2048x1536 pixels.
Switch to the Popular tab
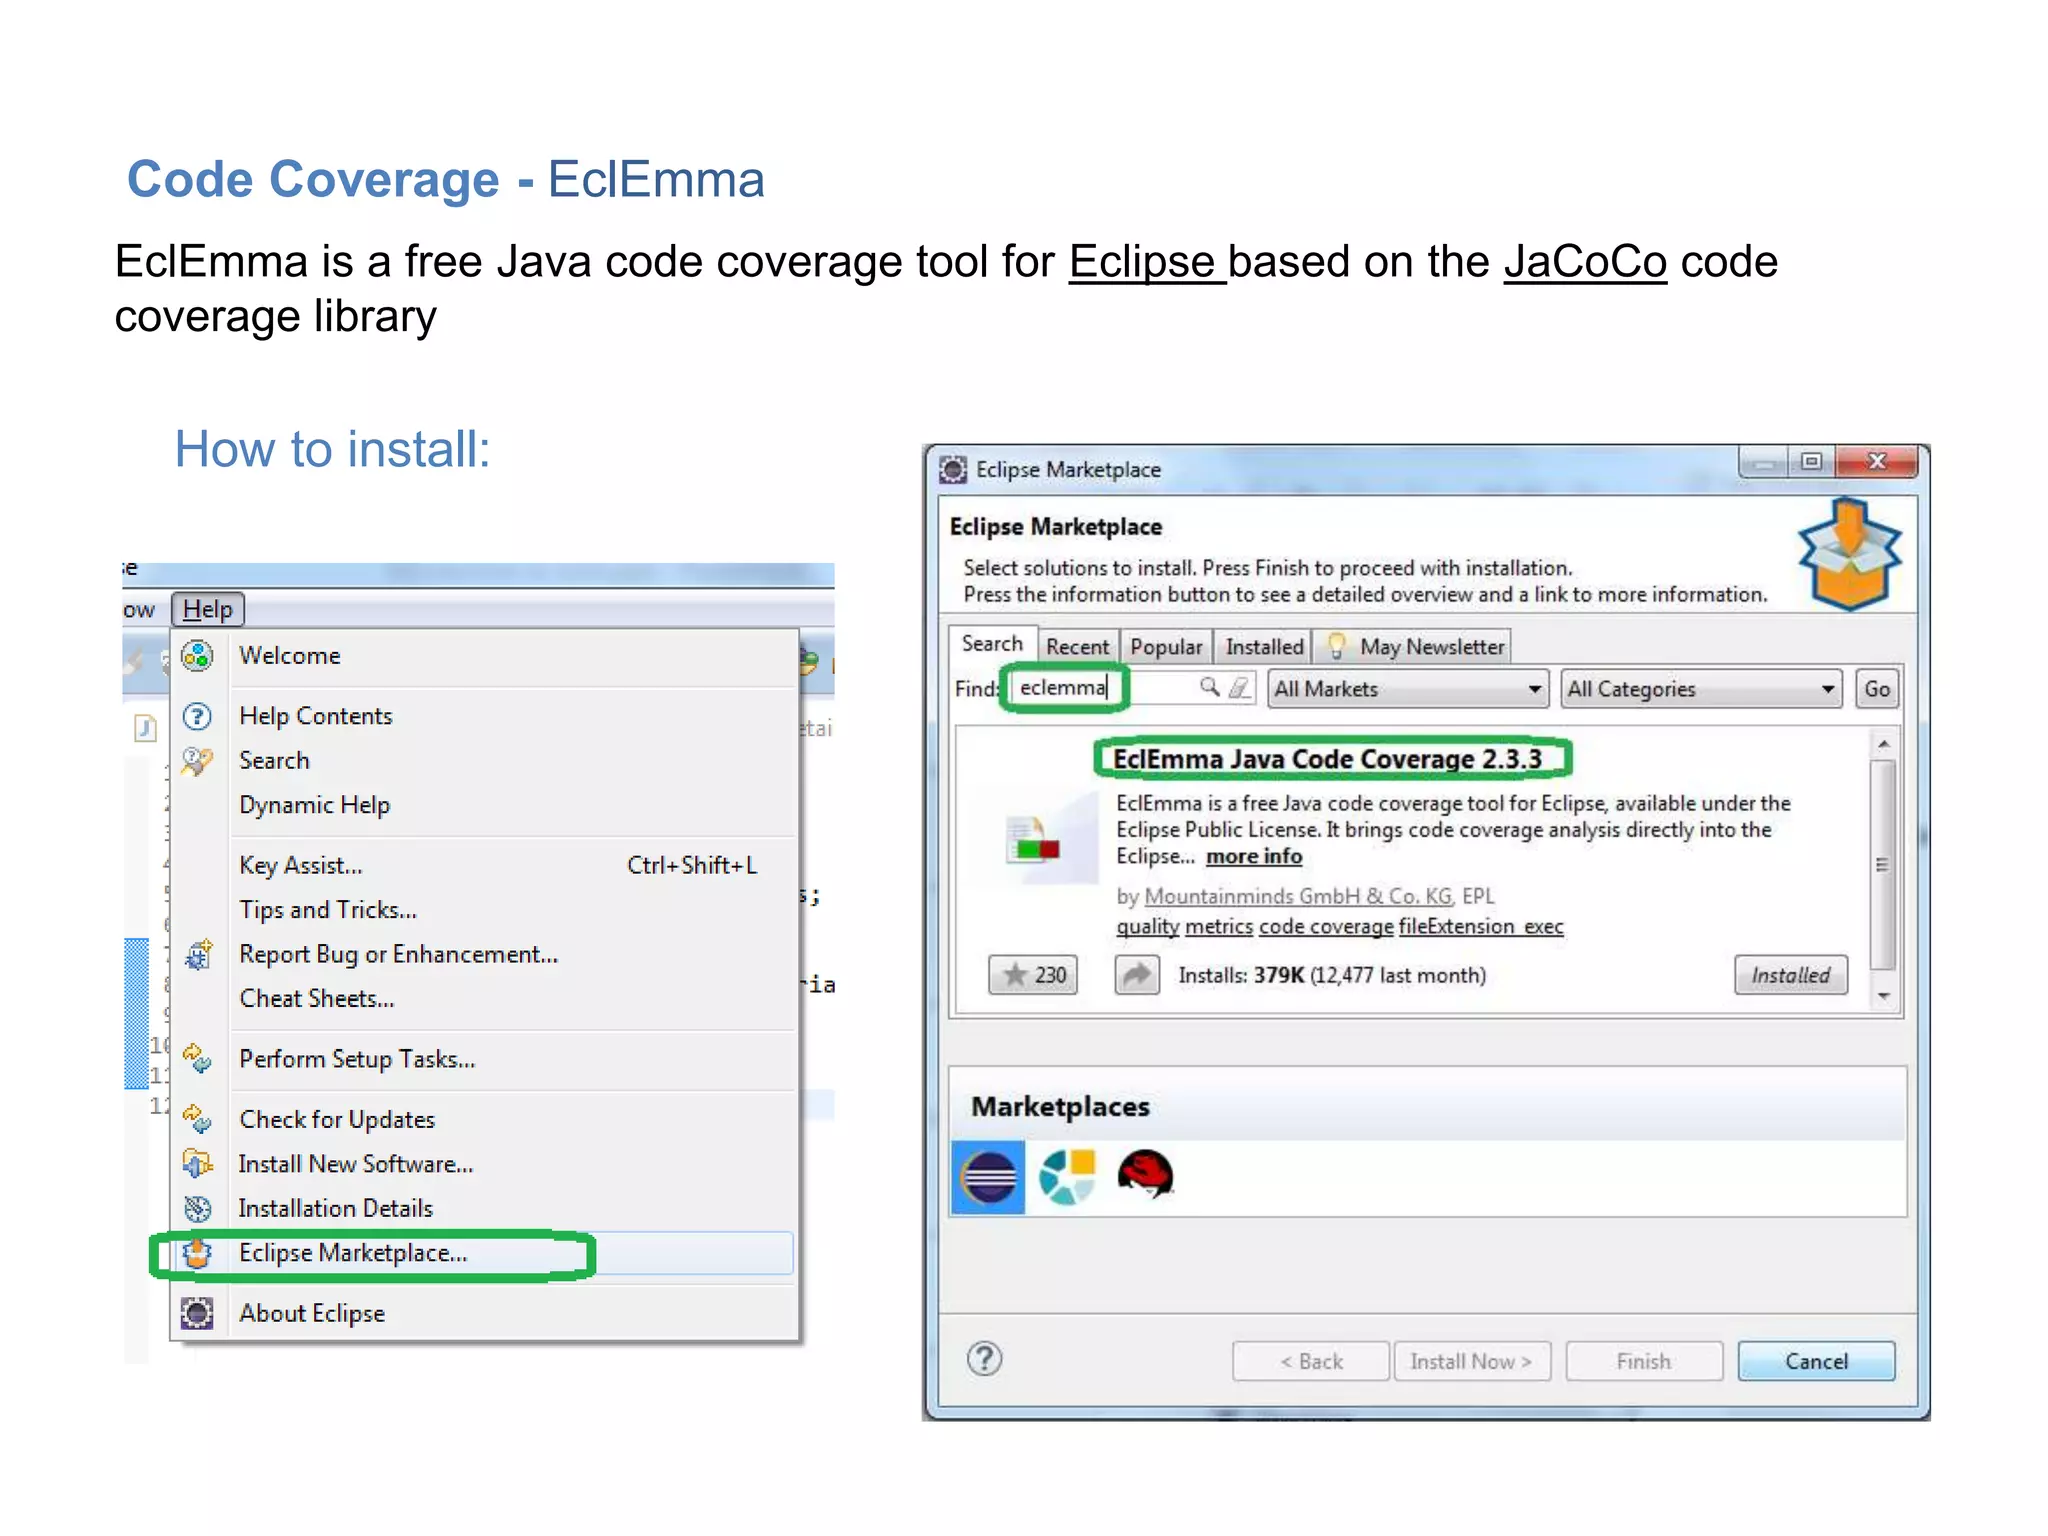(x=1166, y=647)
